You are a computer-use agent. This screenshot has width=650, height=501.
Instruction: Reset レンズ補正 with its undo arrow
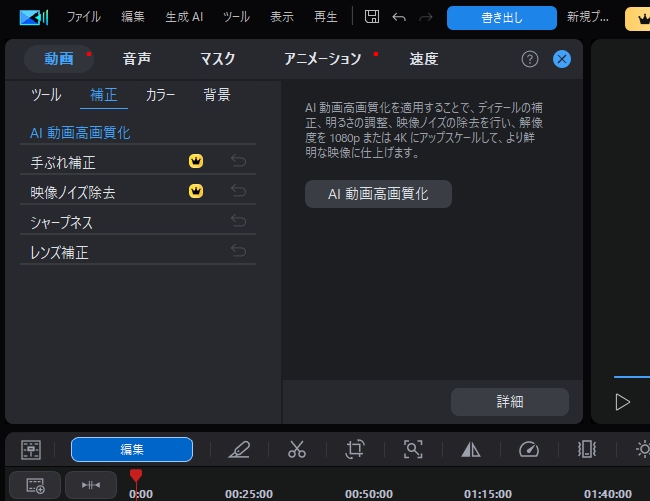pyautogui.click(x=238, y=251)
